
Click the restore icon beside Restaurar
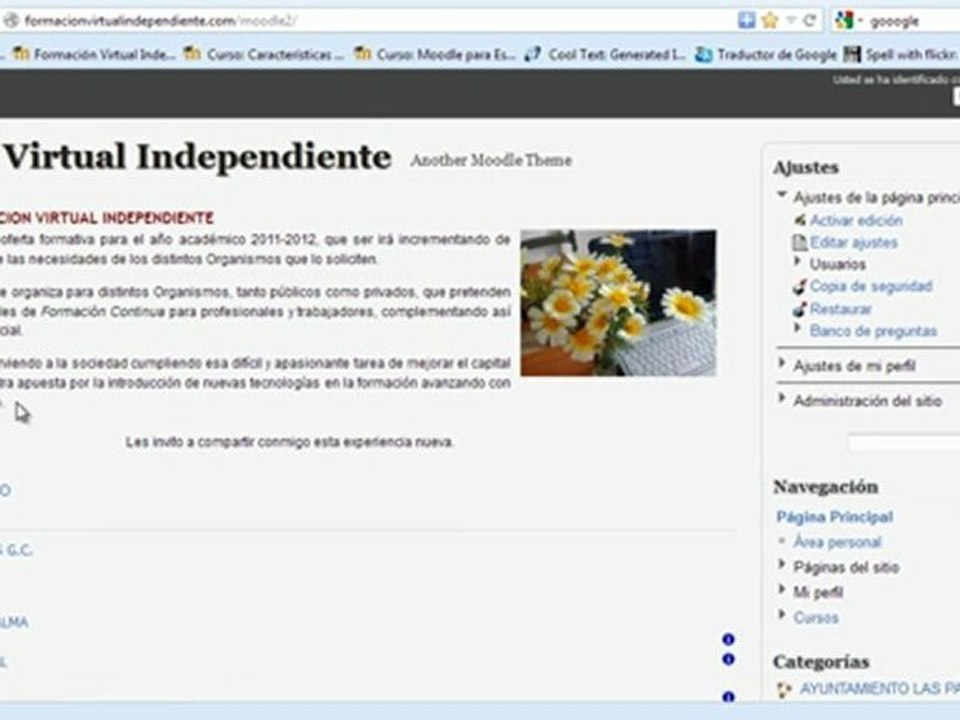pos(800,309)
